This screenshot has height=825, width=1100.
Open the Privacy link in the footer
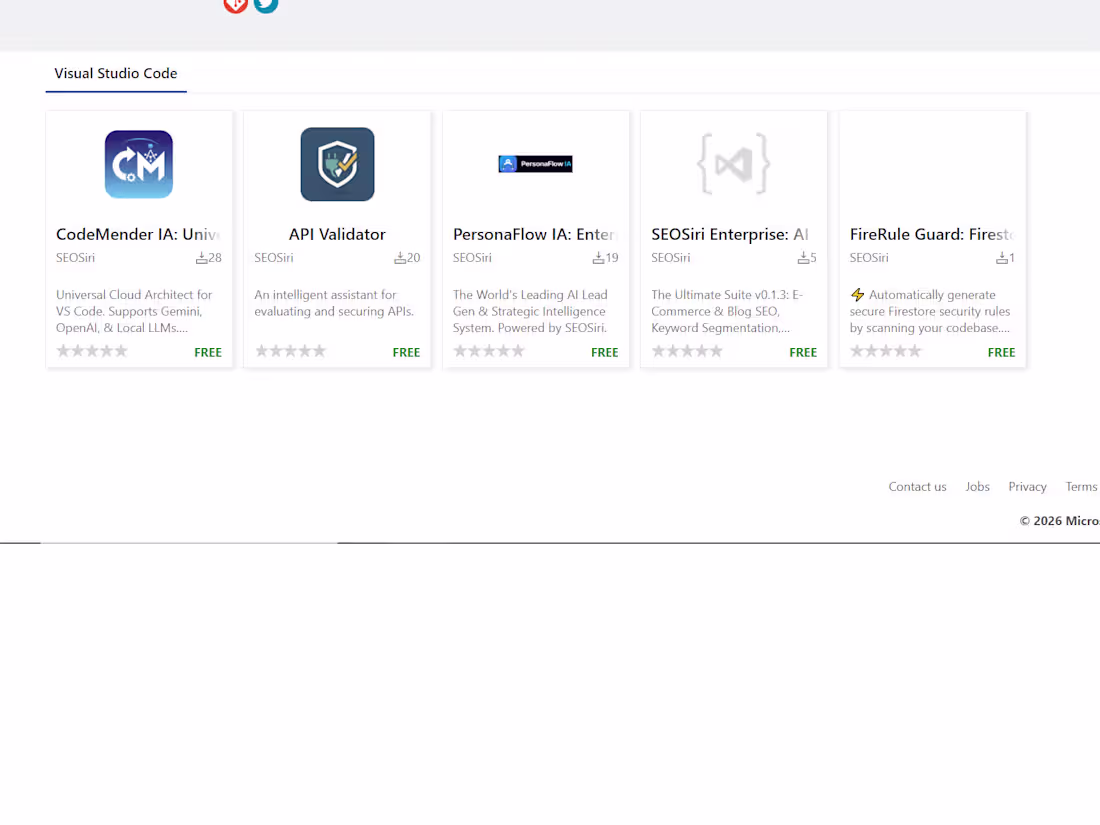click(1027, 486)
